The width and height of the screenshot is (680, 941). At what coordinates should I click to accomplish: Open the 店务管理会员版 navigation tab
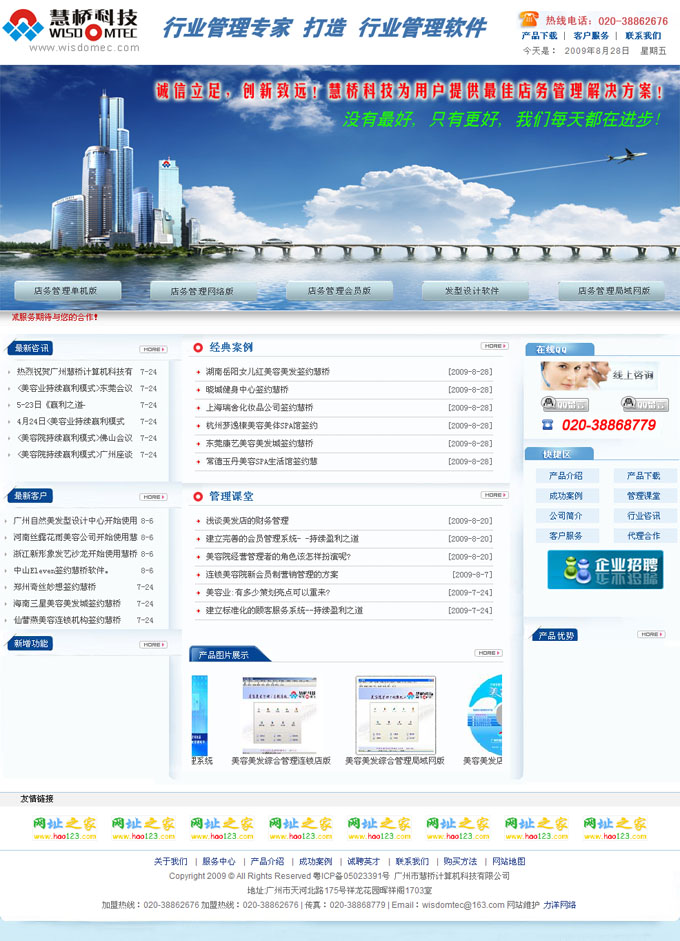tap(339, 291)
